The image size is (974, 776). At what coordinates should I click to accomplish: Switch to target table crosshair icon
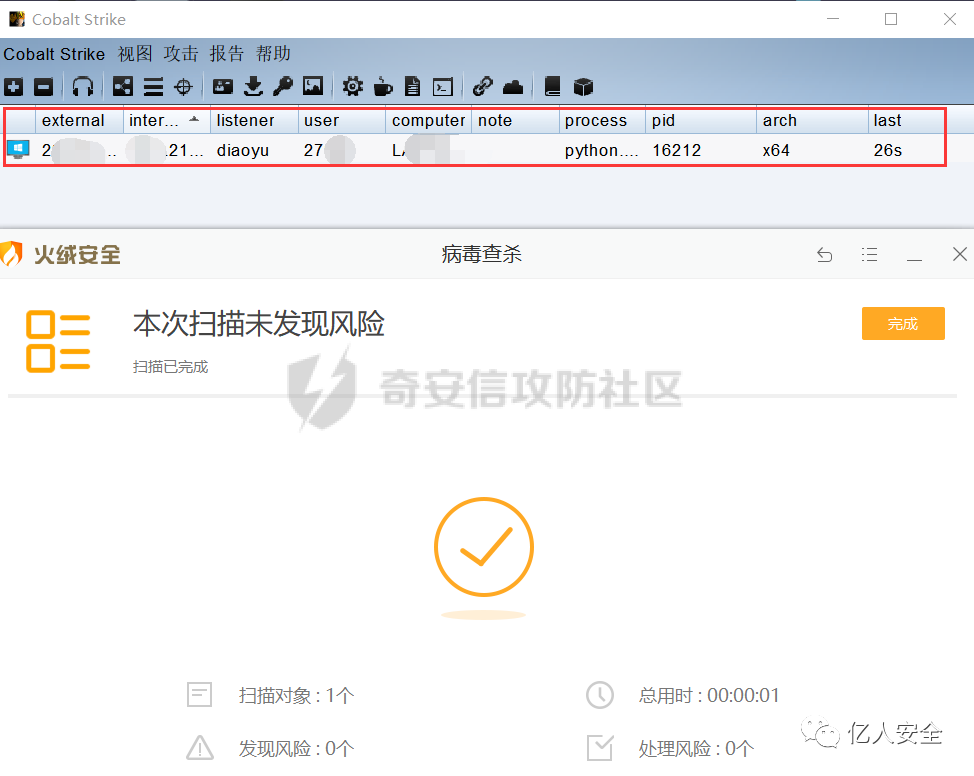tap(183, 87)
